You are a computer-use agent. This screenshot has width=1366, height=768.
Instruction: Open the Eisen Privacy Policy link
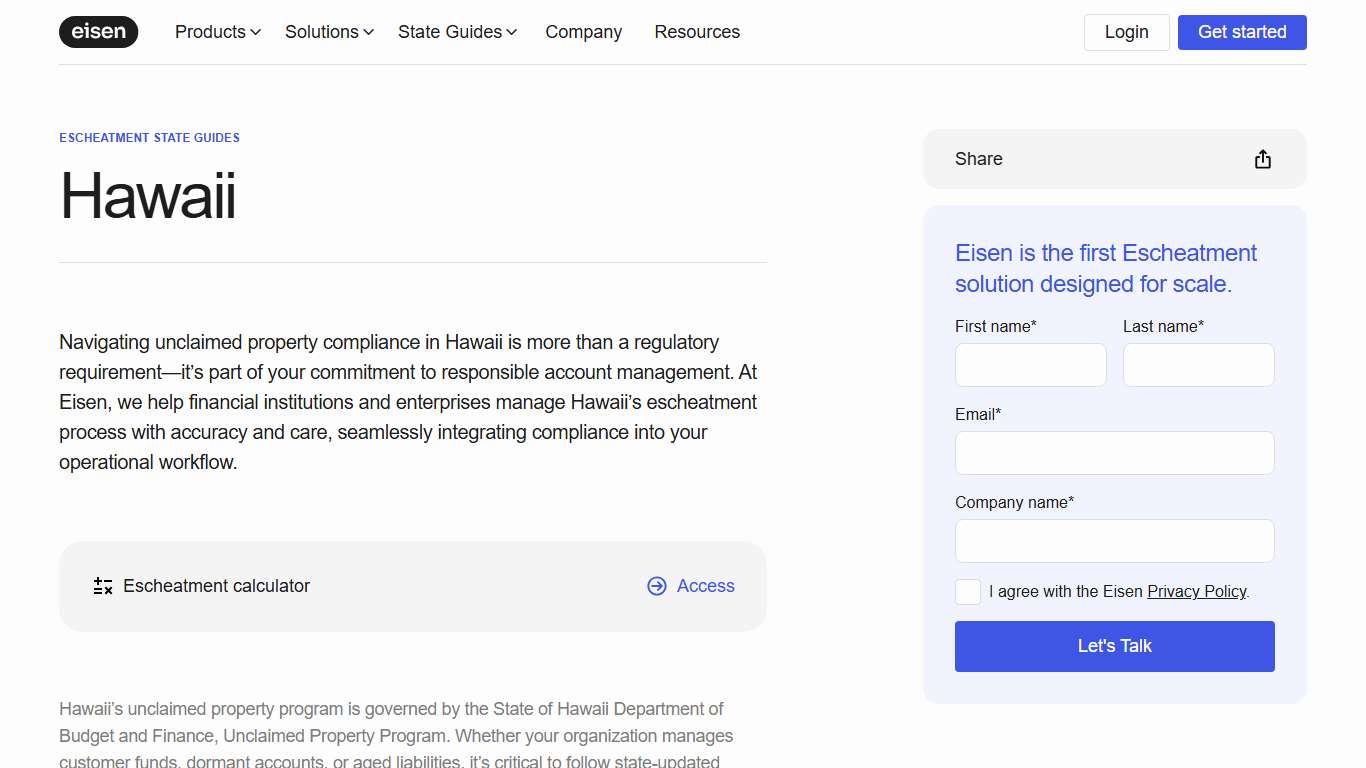click(x=1196, y=592)
